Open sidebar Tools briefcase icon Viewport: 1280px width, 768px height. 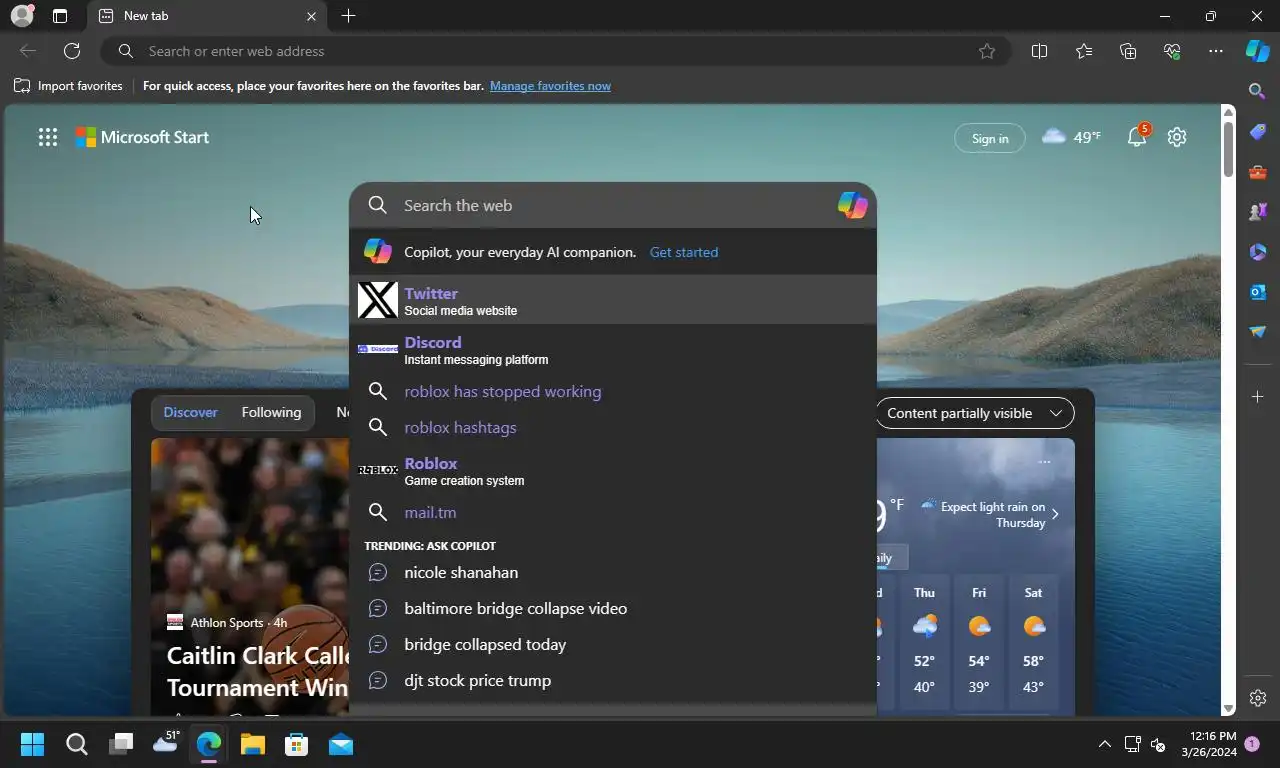[1258, 172]
